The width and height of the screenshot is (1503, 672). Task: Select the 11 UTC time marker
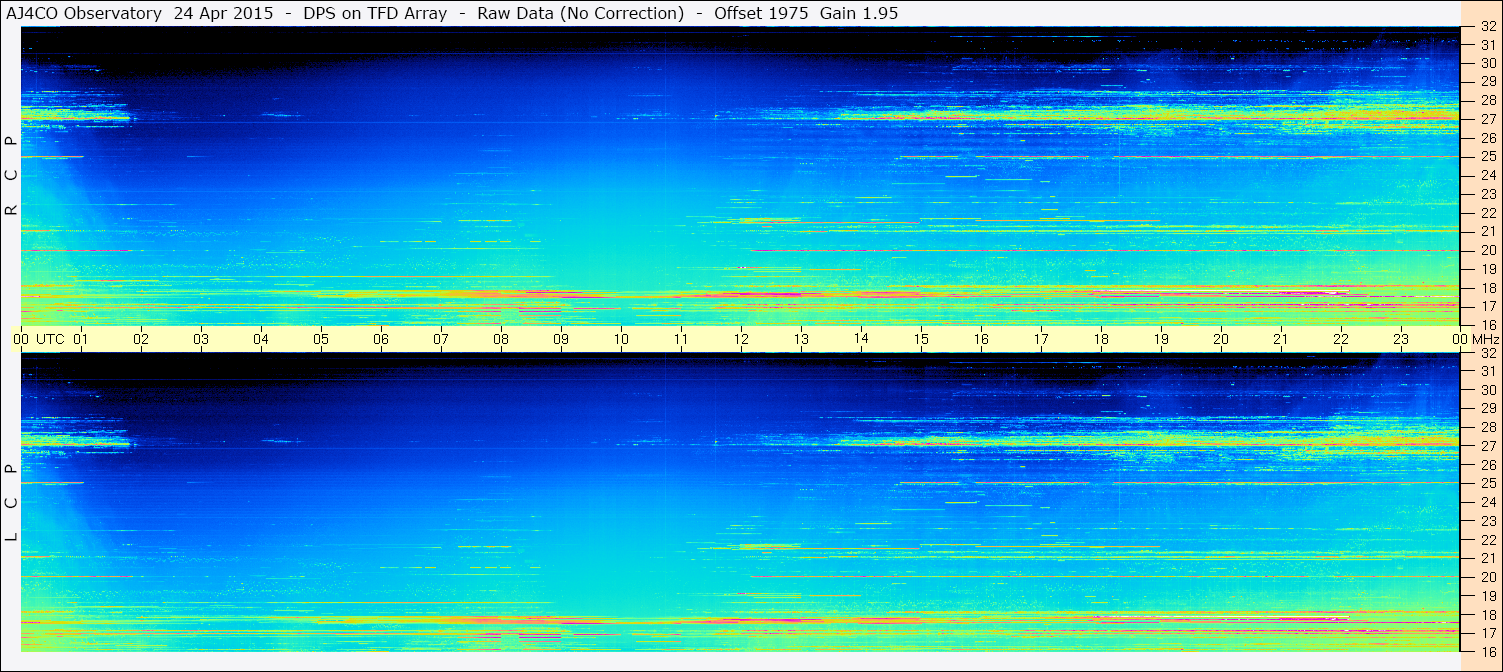click(681, 339)
